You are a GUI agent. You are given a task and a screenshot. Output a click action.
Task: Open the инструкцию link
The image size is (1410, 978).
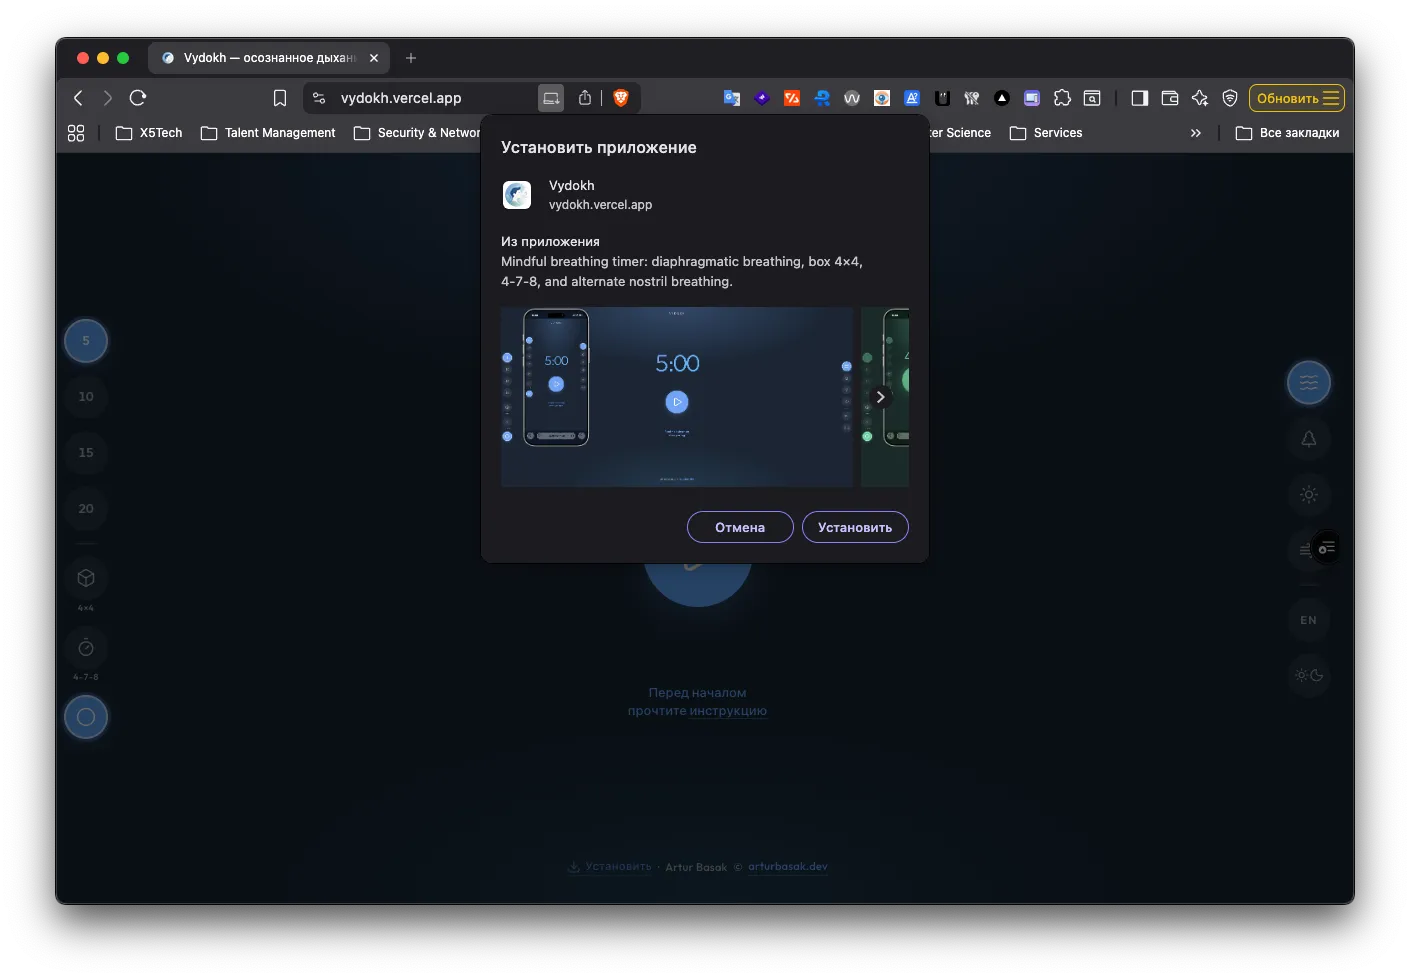(728, 711)
